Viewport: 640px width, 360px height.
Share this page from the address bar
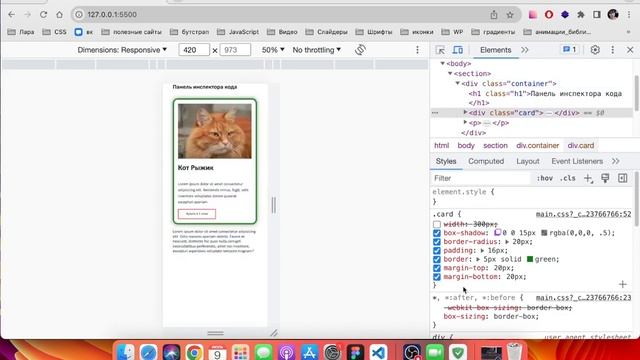(494, 15)
